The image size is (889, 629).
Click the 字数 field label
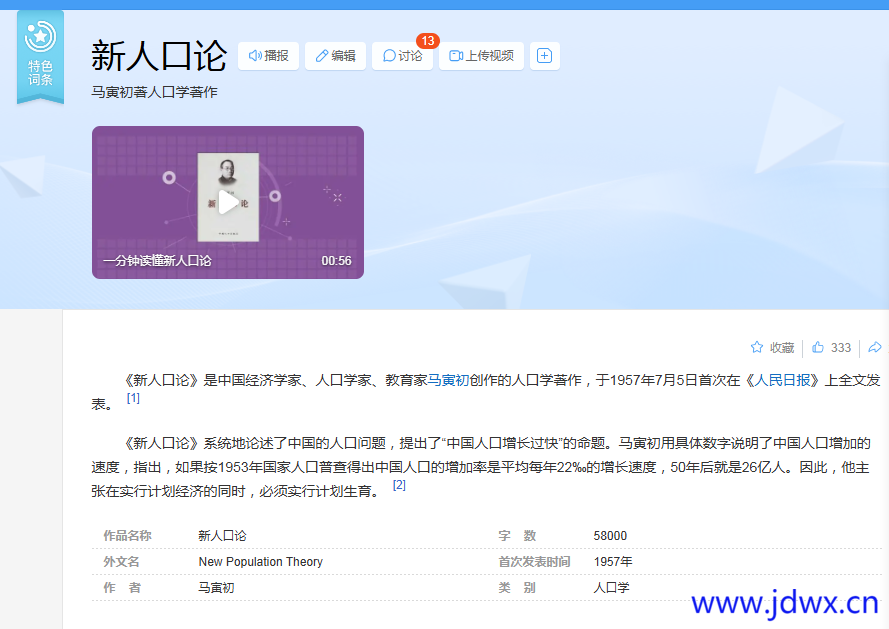pyautogui.click(x=517, y=535)
